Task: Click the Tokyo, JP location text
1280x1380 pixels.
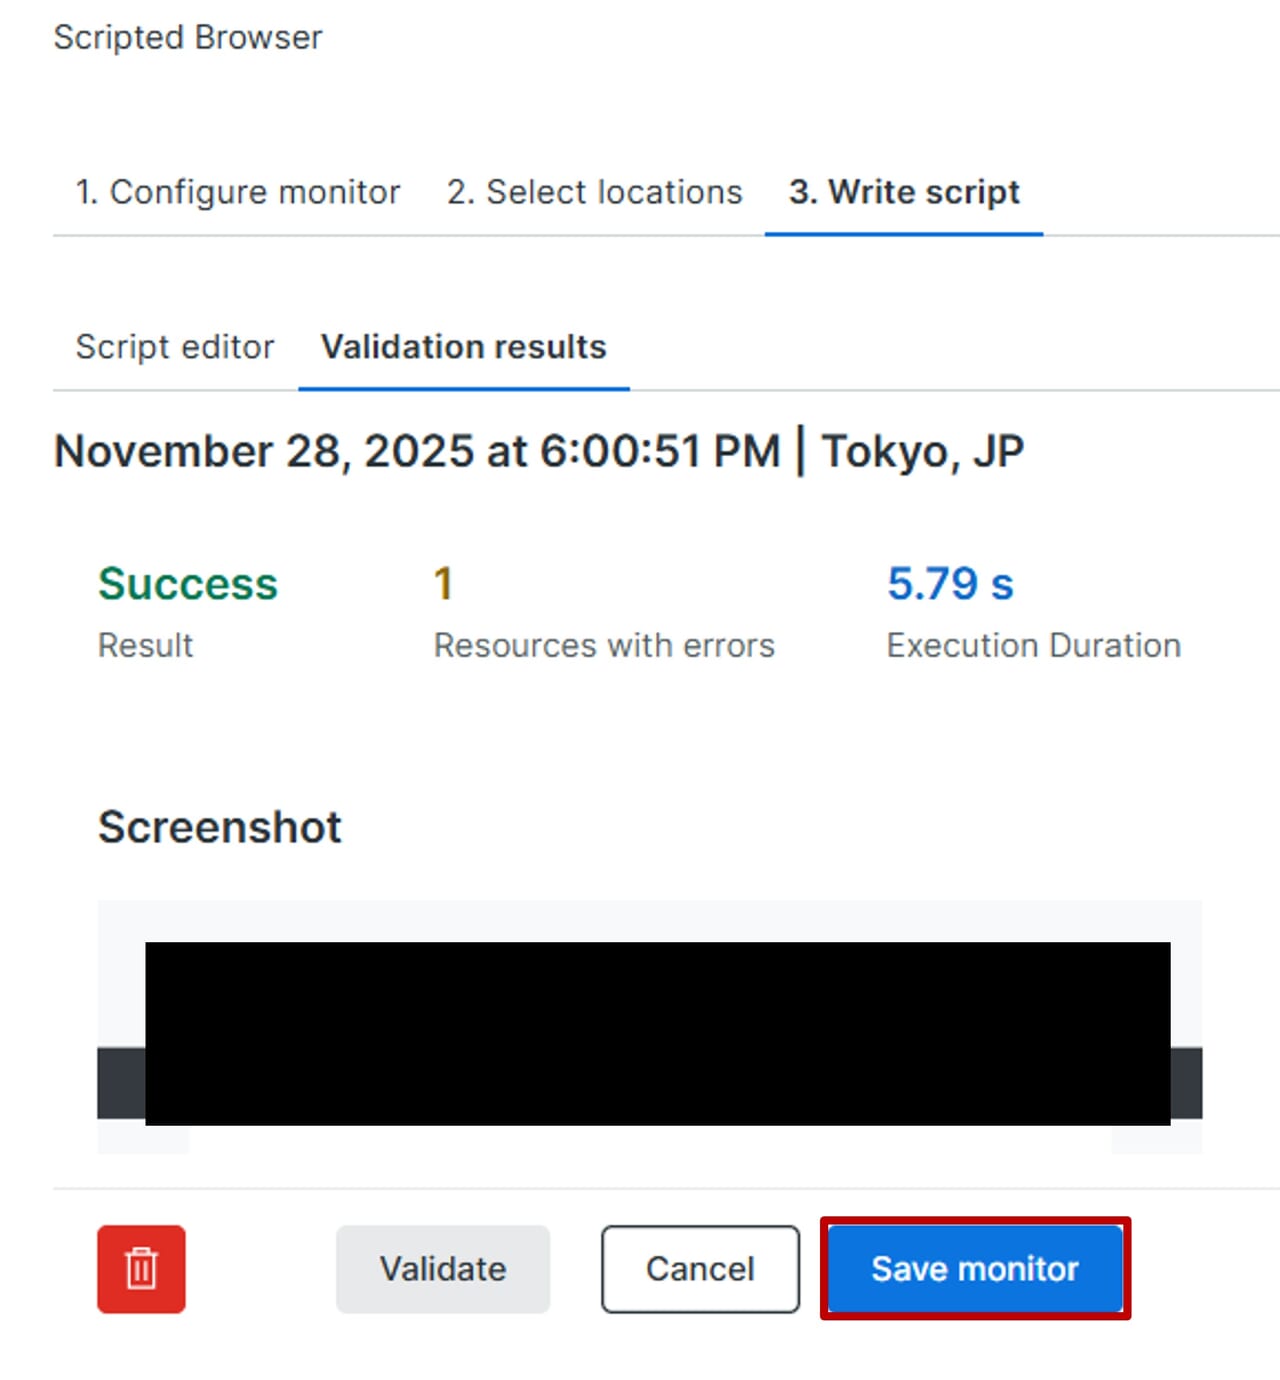Action: coord(922,451)
